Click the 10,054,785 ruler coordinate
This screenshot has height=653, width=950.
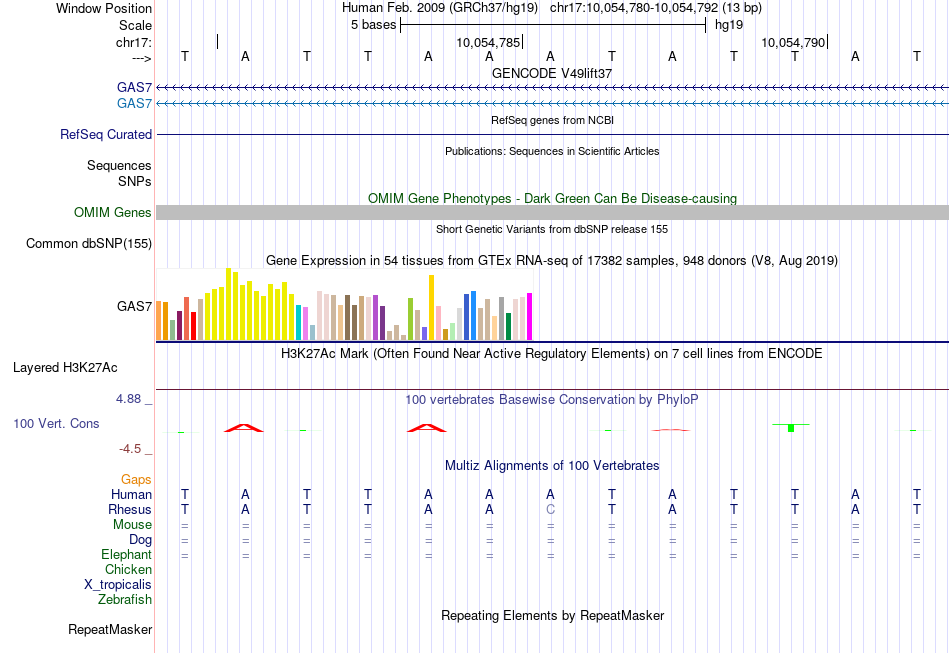488,42
